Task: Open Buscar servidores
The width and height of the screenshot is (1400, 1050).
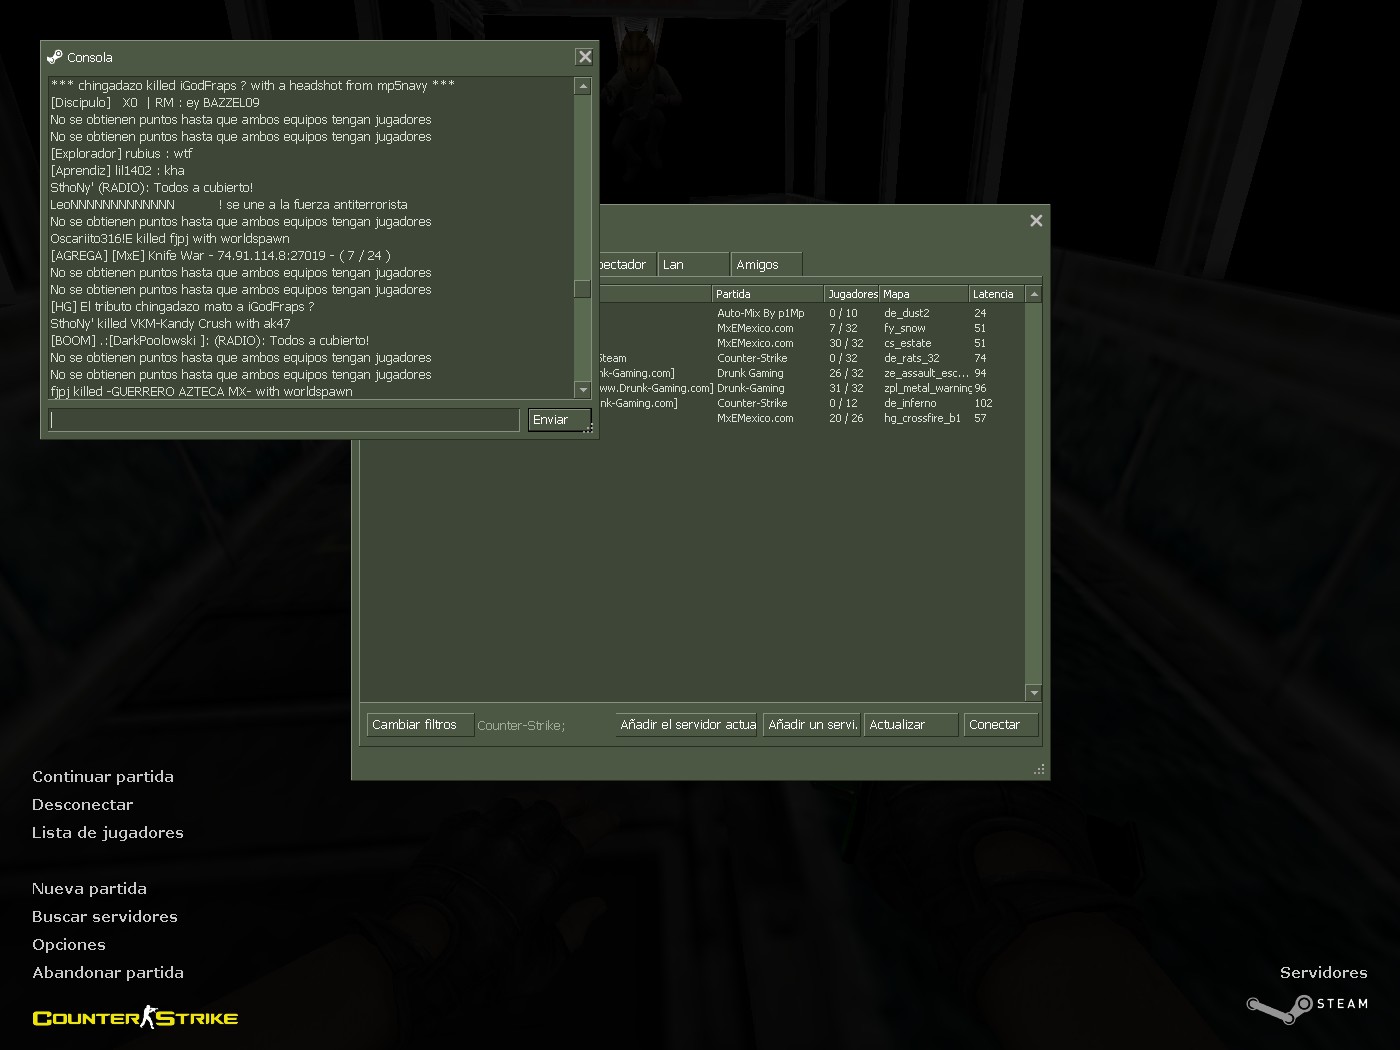Action: (x=105, y=917)
